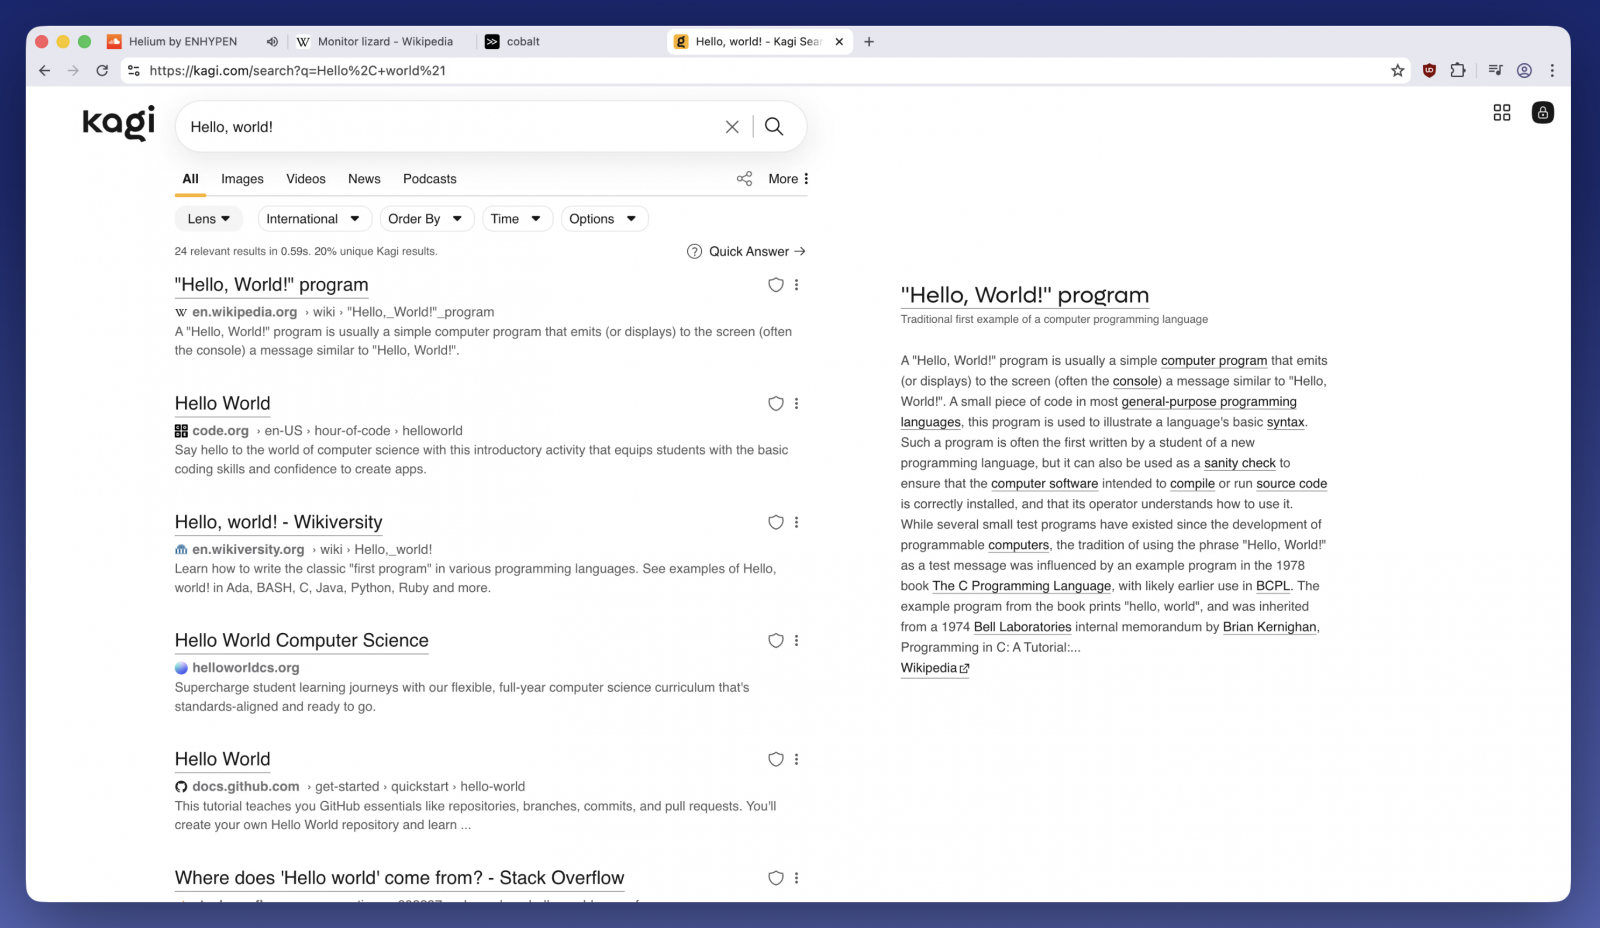Open more options for the Wikipedia result
This screenshot has width=1600, height=928.
click(x=796, y=285)
